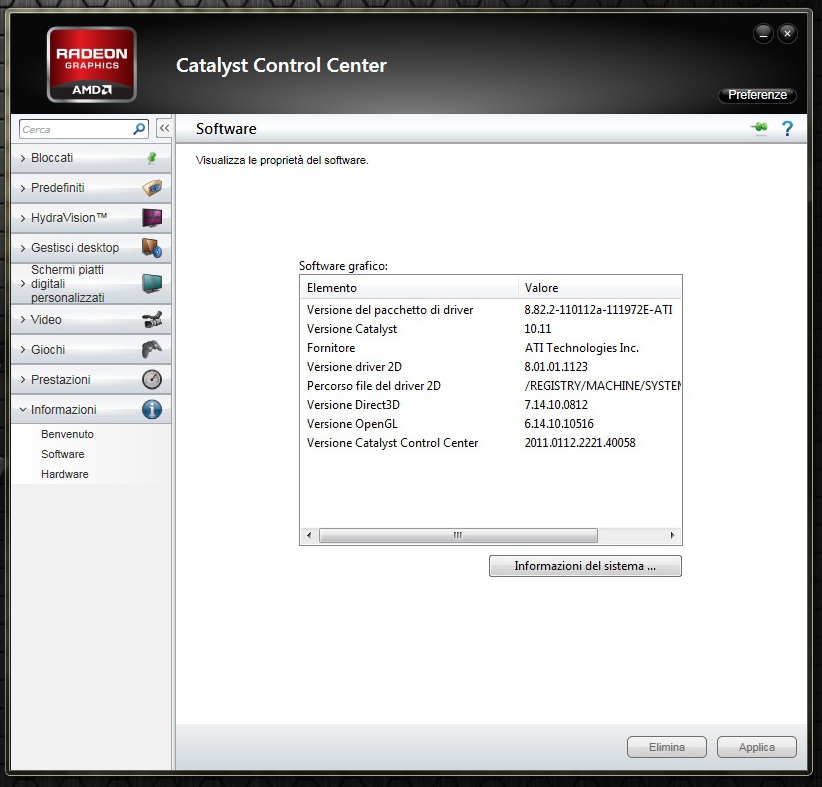
Task: Click the scrollbar left arrow in software table
Action: coord(309,535)
